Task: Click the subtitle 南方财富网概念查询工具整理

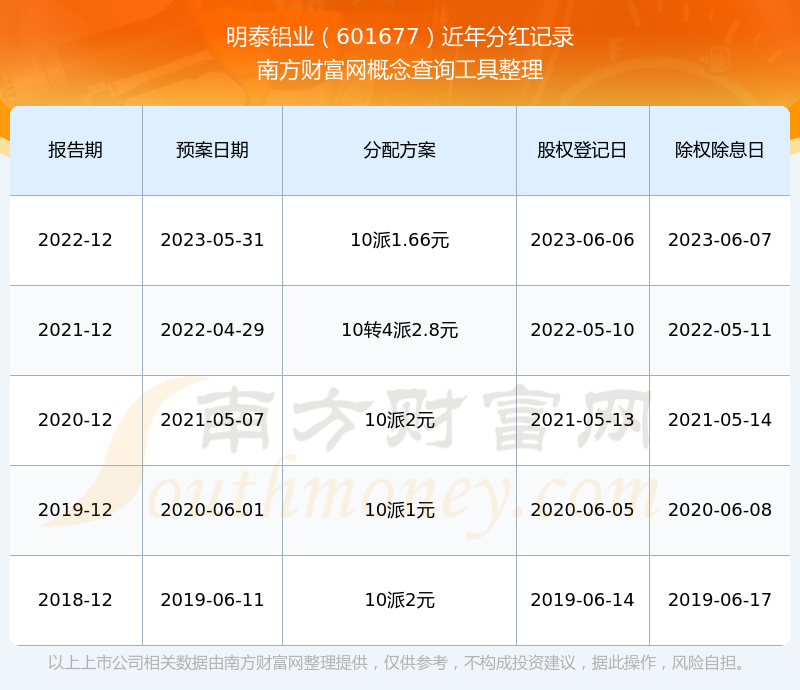Action: tap(400, 70)
